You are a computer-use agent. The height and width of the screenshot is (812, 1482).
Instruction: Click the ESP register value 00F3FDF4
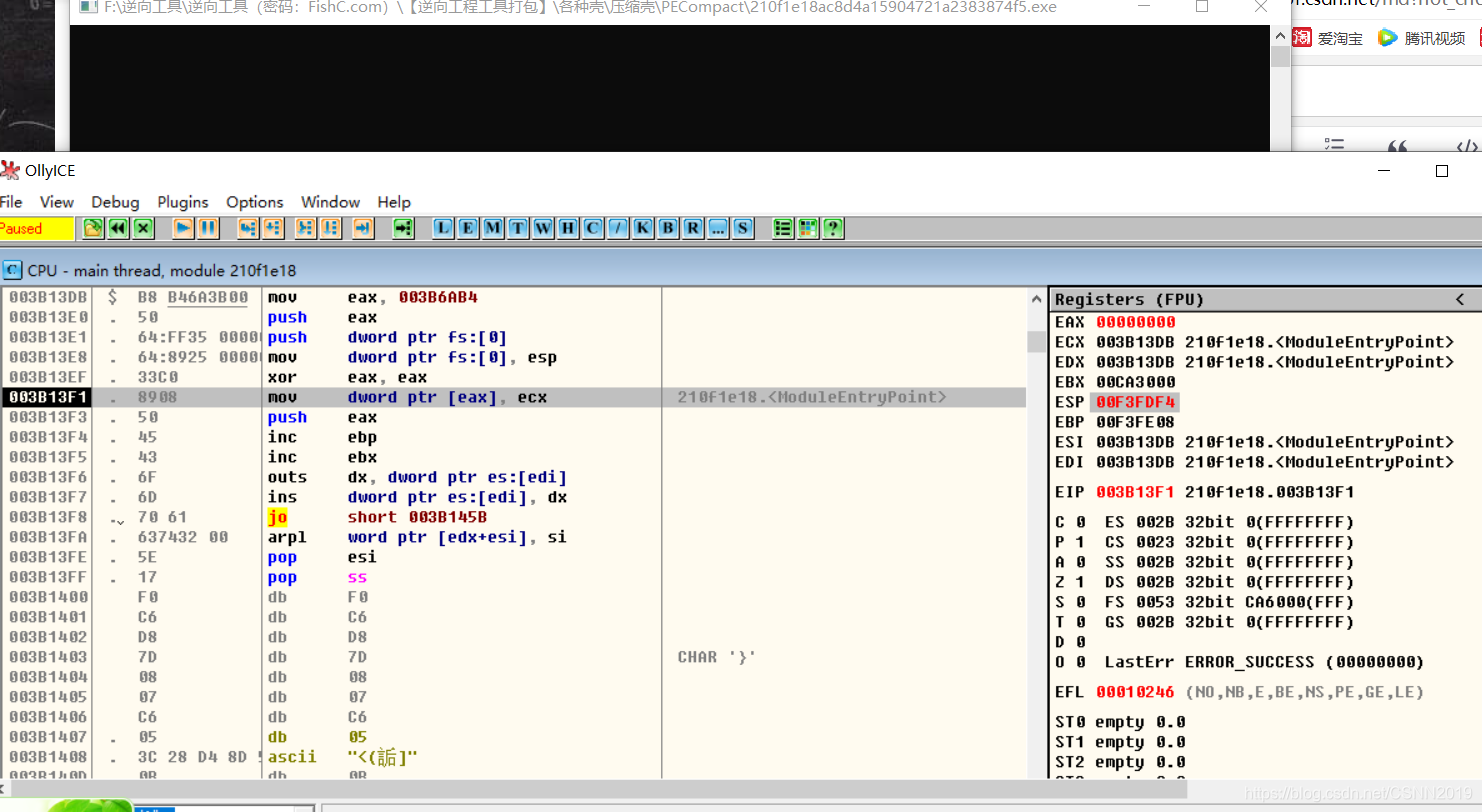pos(1136,402)
